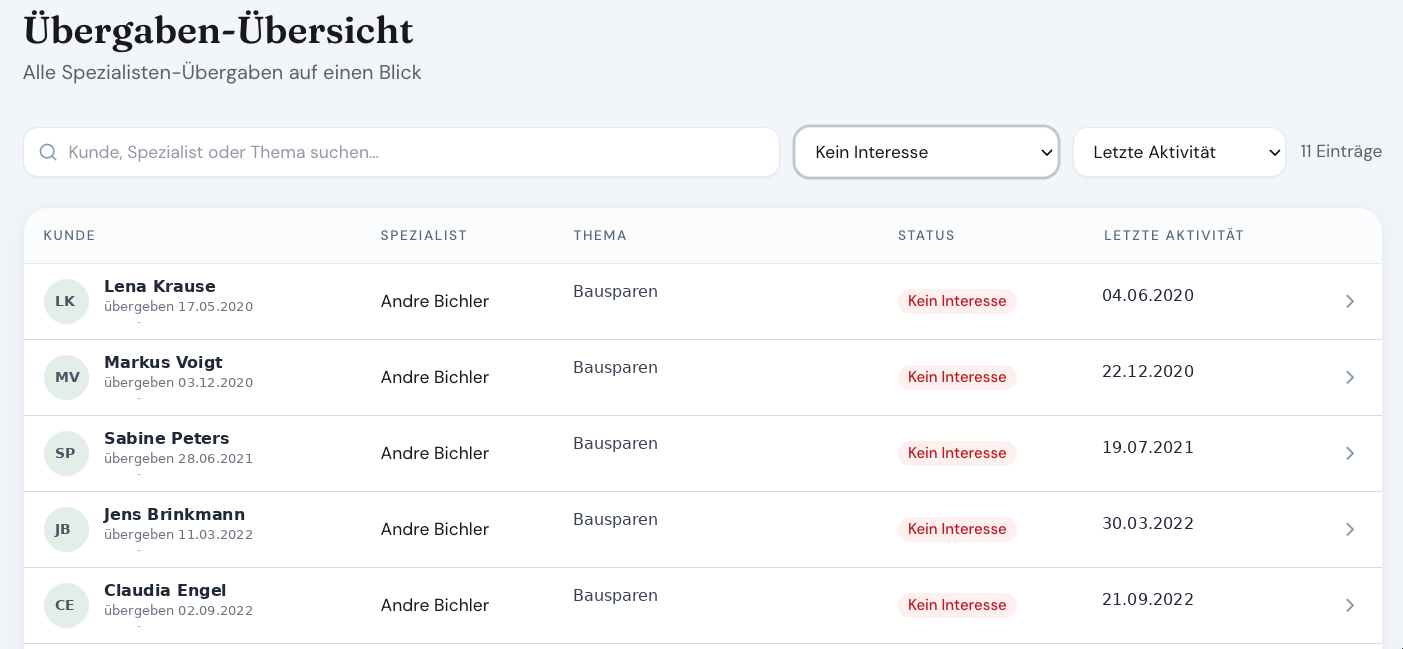
Task: Open the Kein Interesse status filter dropdown
Action: (926, 152)
